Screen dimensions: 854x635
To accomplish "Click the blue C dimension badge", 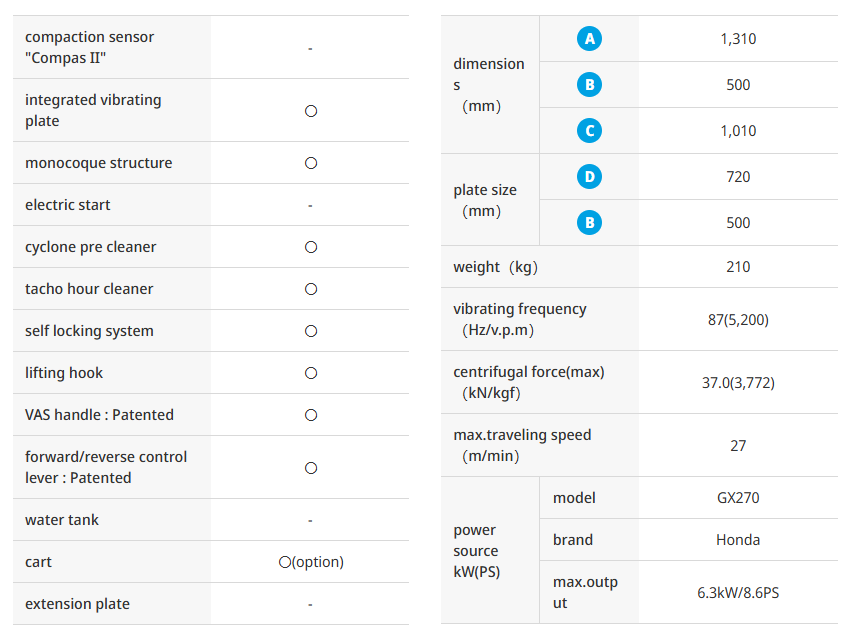I will coord(589,131).
